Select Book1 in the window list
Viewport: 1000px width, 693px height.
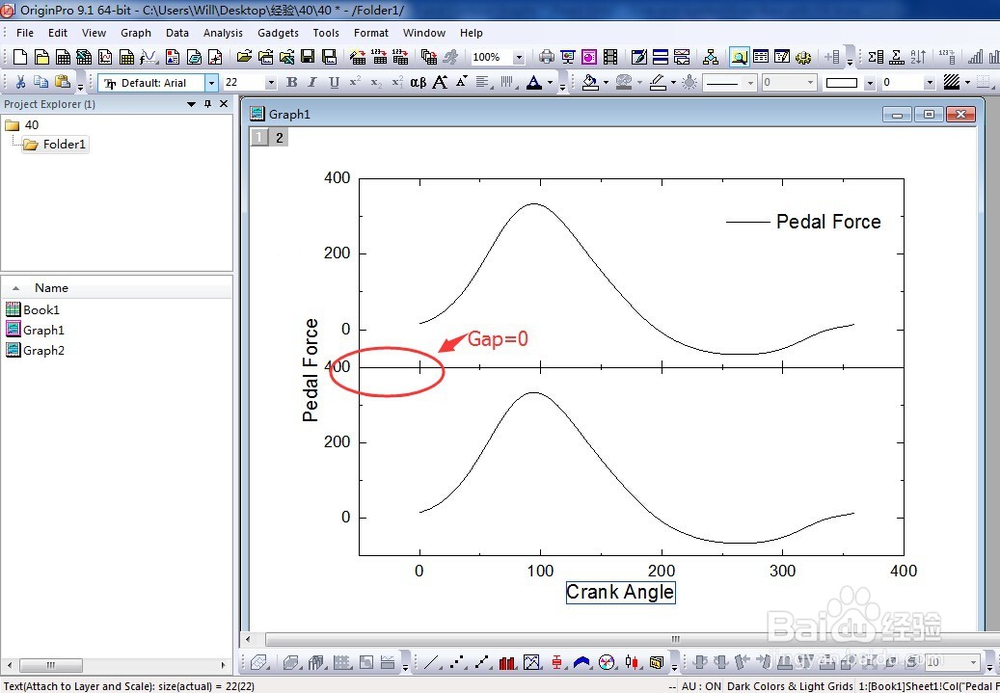coord(33,310)
